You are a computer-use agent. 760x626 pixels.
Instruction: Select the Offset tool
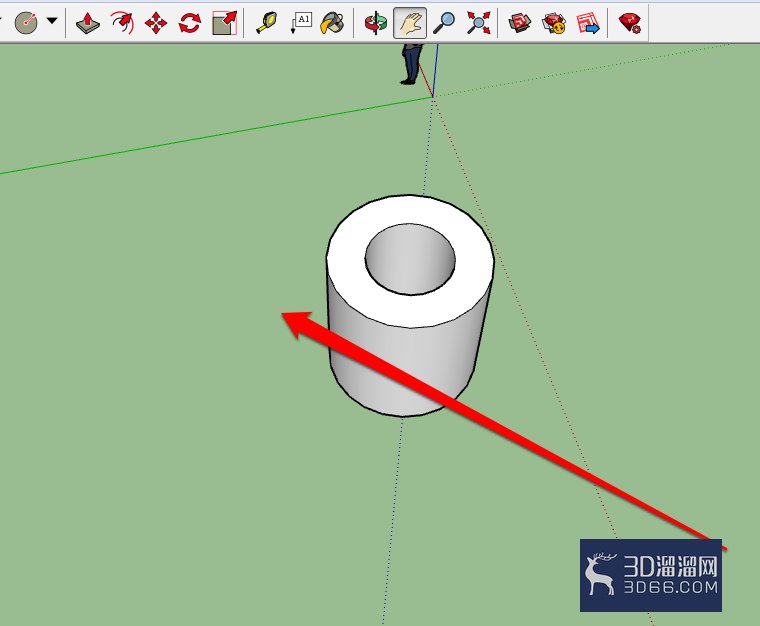122,23
